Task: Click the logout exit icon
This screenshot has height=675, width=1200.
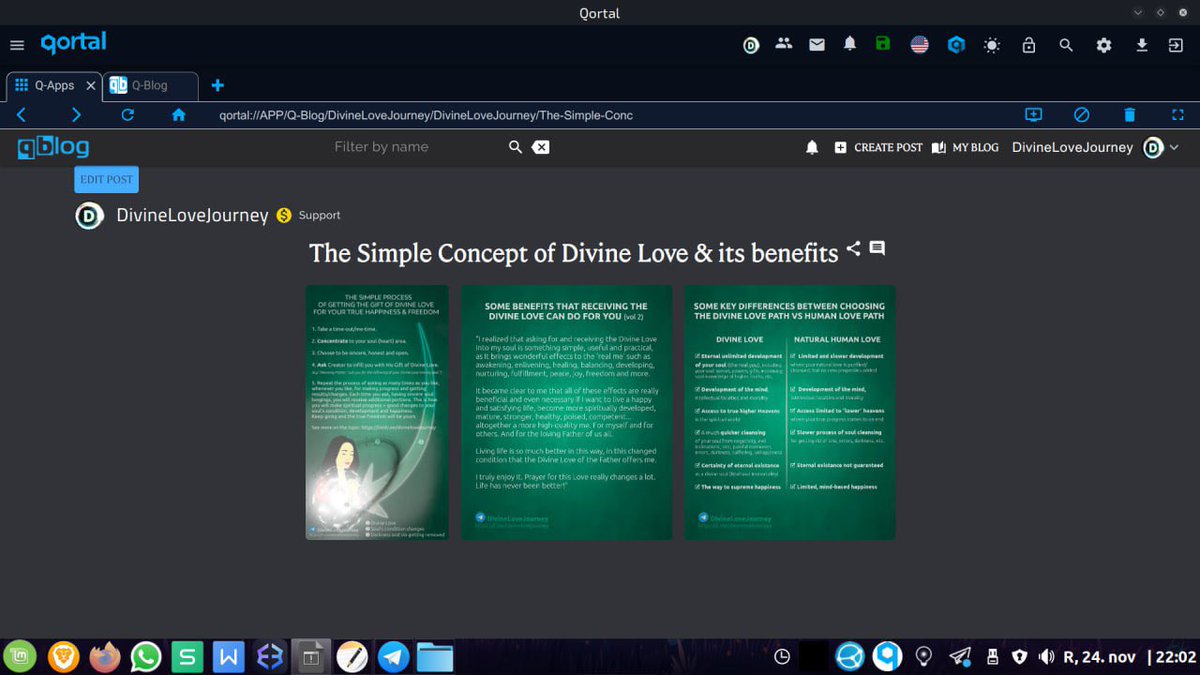Action: pyautogui.click(x=1176, y=45)
